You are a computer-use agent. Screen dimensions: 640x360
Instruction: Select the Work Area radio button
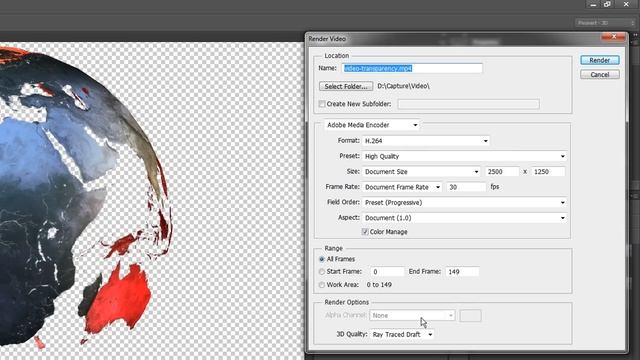[x=322, y=285]
